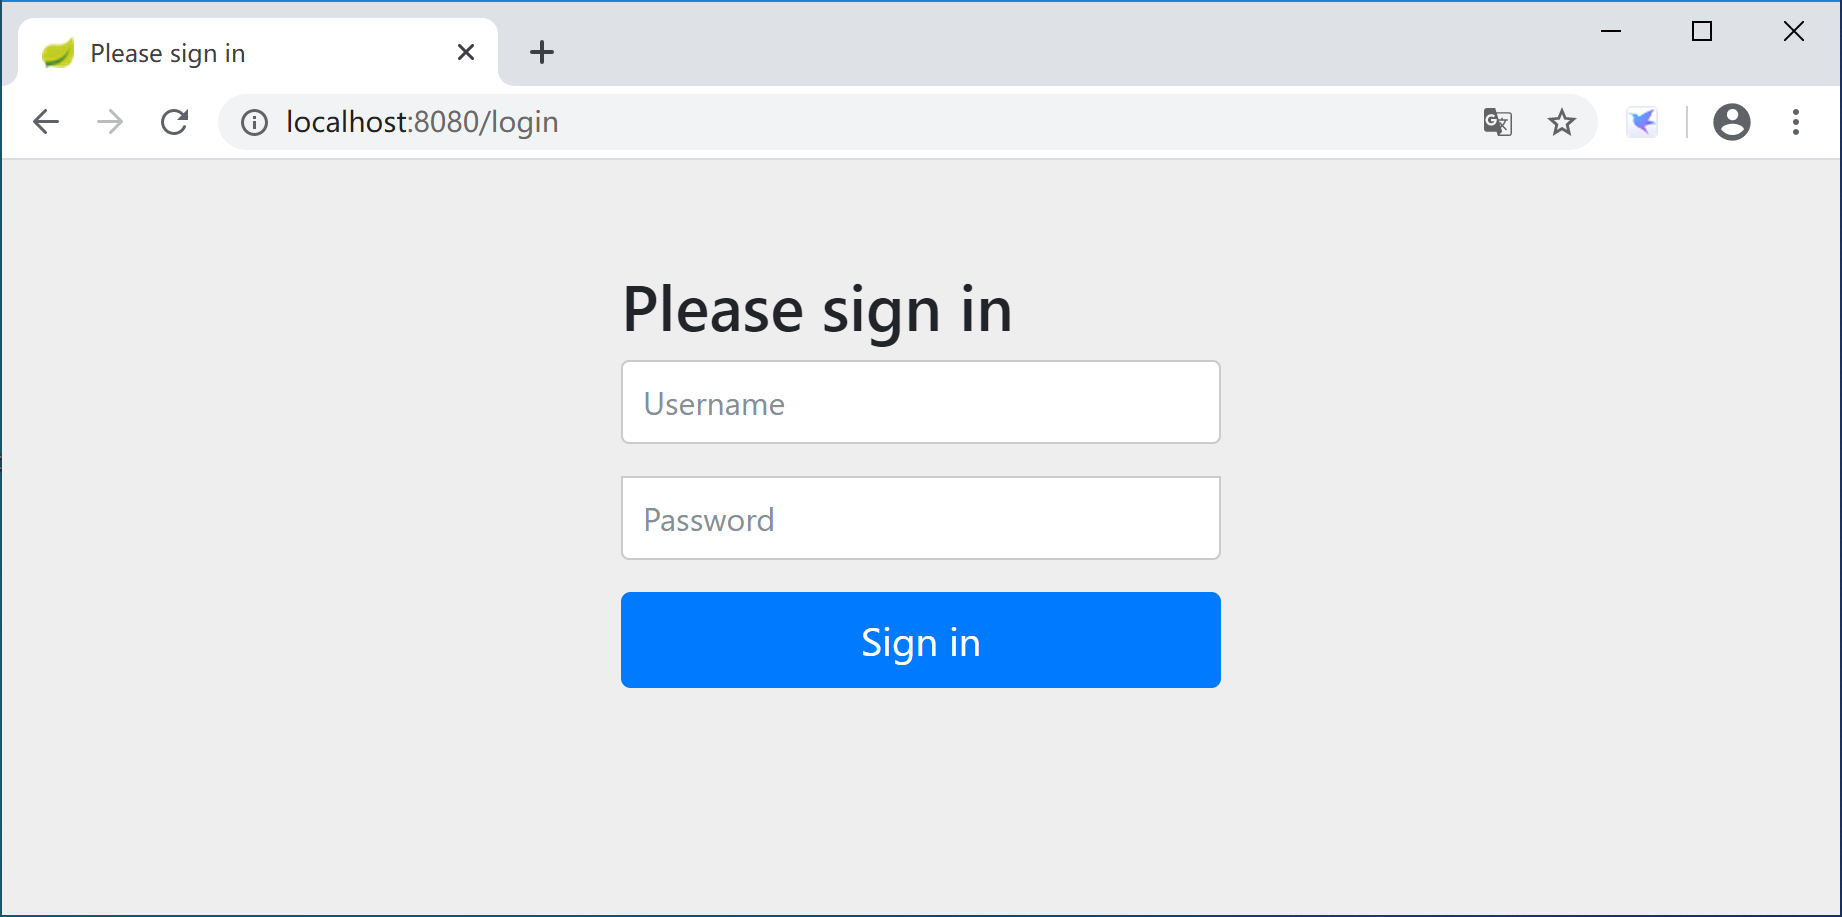Click the forward navigation arrow
Screen dimensions: 1842x917
[x=110, y=122]
